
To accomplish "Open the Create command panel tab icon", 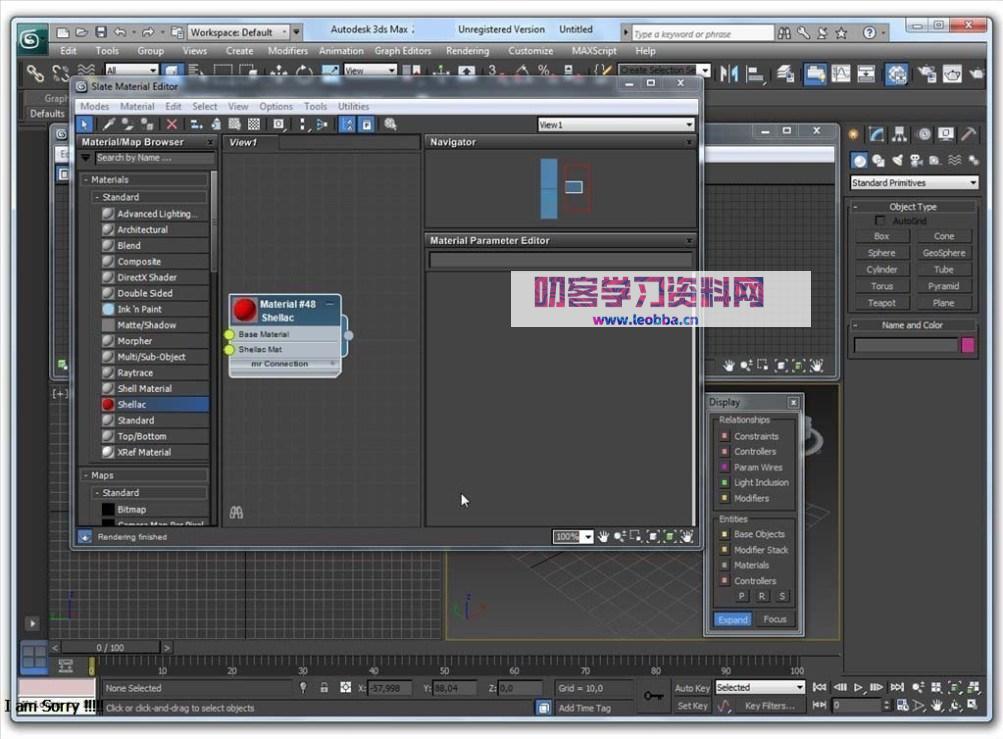I will coord(853,134).
